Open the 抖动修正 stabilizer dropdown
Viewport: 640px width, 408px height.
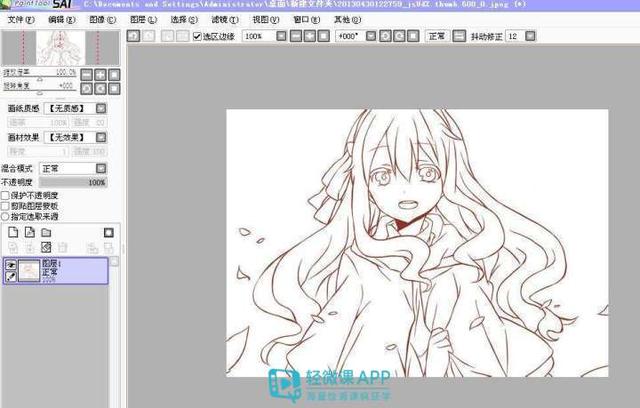click(x=530, y=36)
